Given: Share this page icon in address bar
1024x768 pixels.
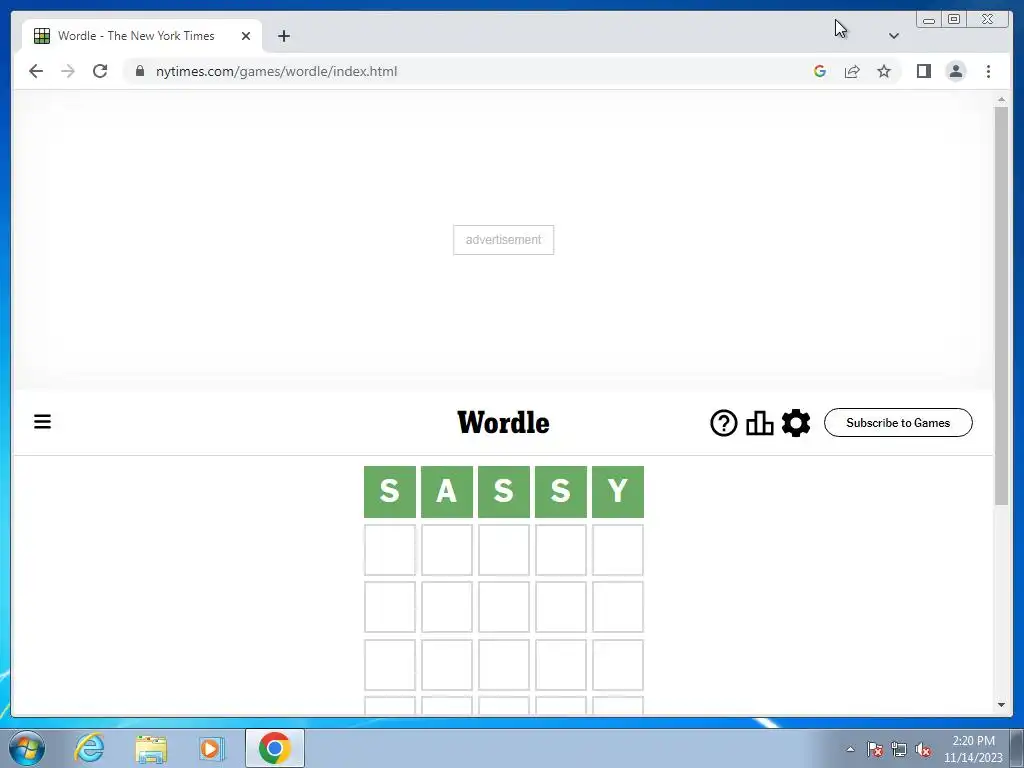Looking at the screenshot, I should 852,71.
